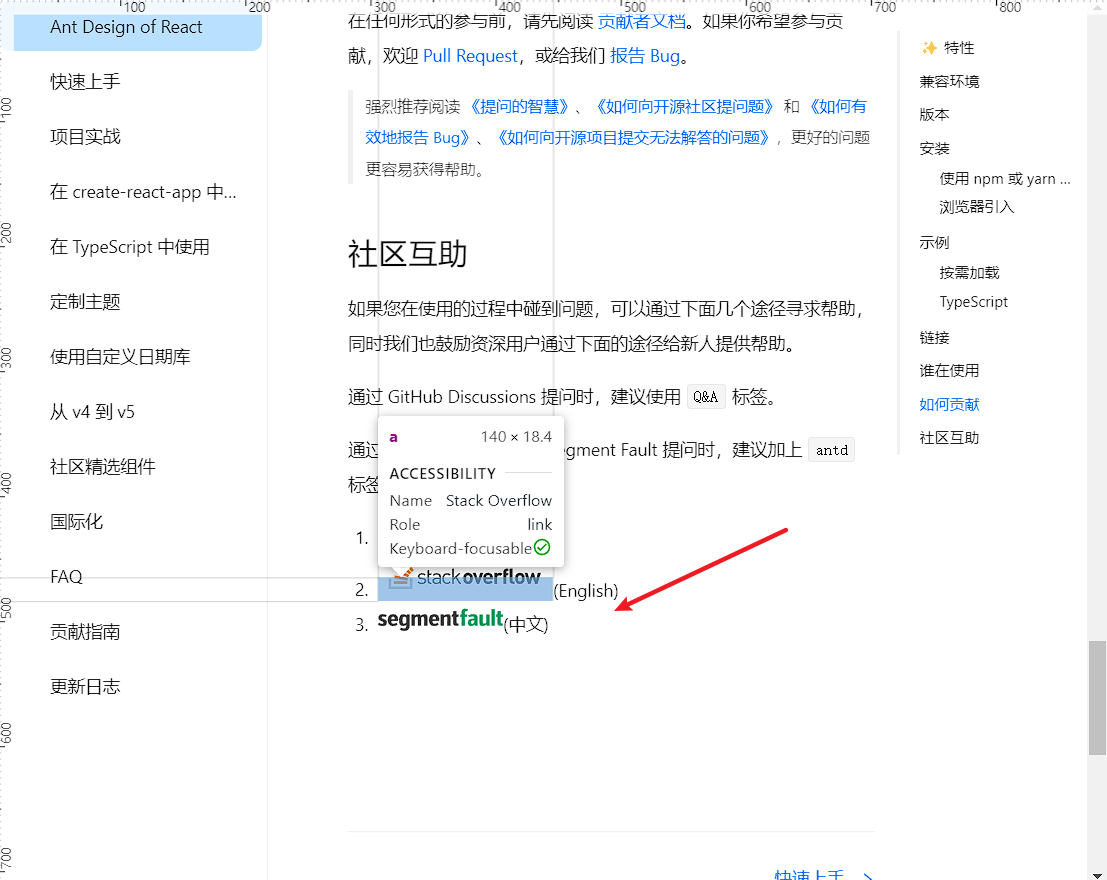Click the antd code tag

tap(832, 450)
